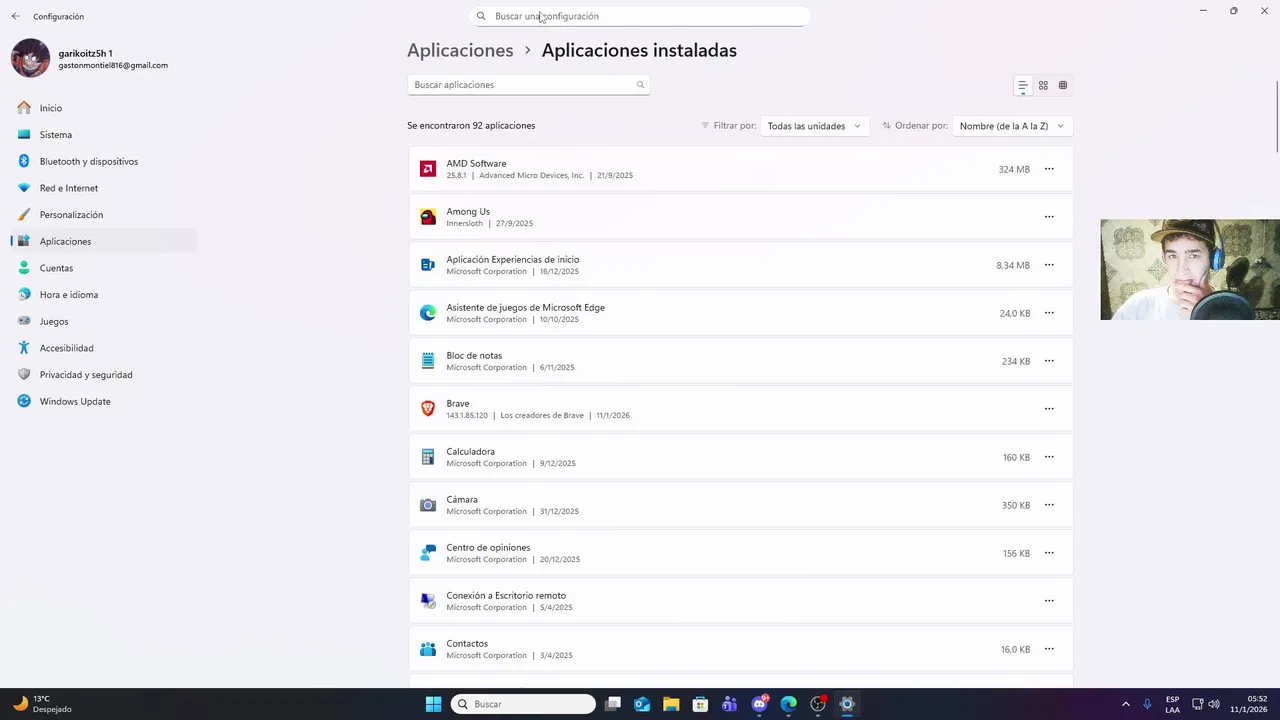
Task: Open Outlook from the taskbar
Action: [x=642, y=704]
